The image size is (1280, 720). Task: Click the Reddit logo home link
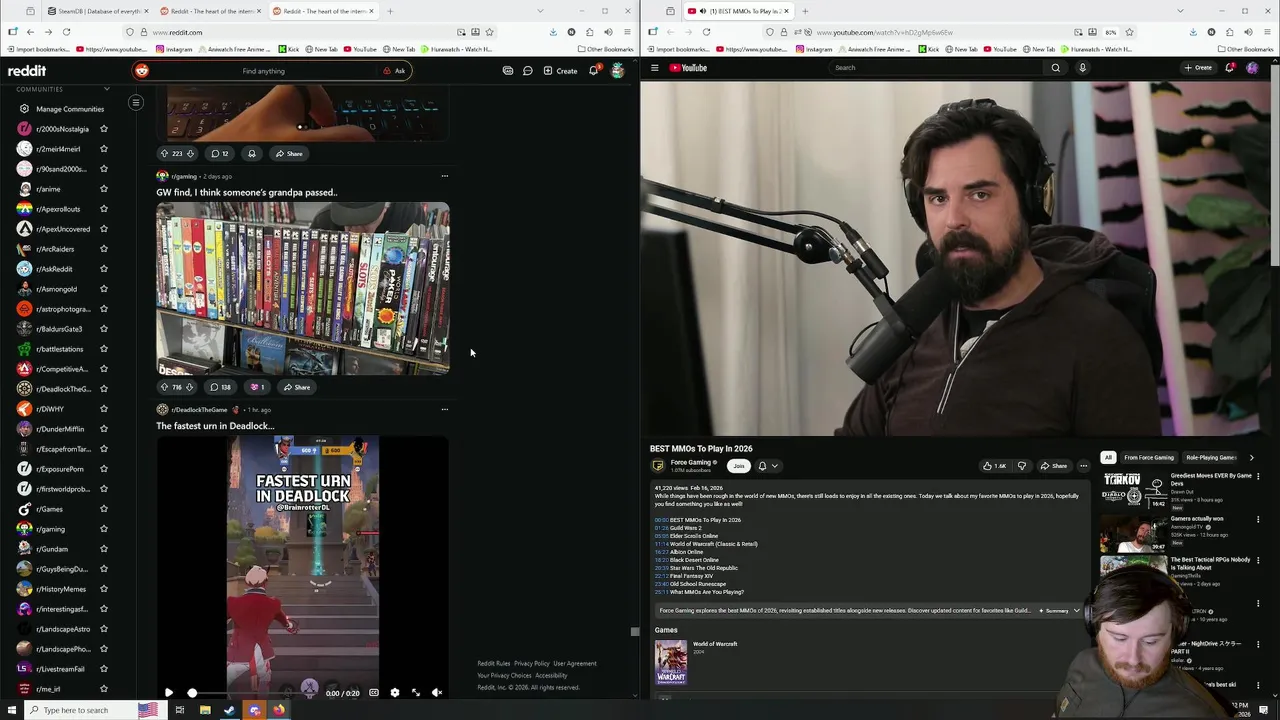coord(27,71)
